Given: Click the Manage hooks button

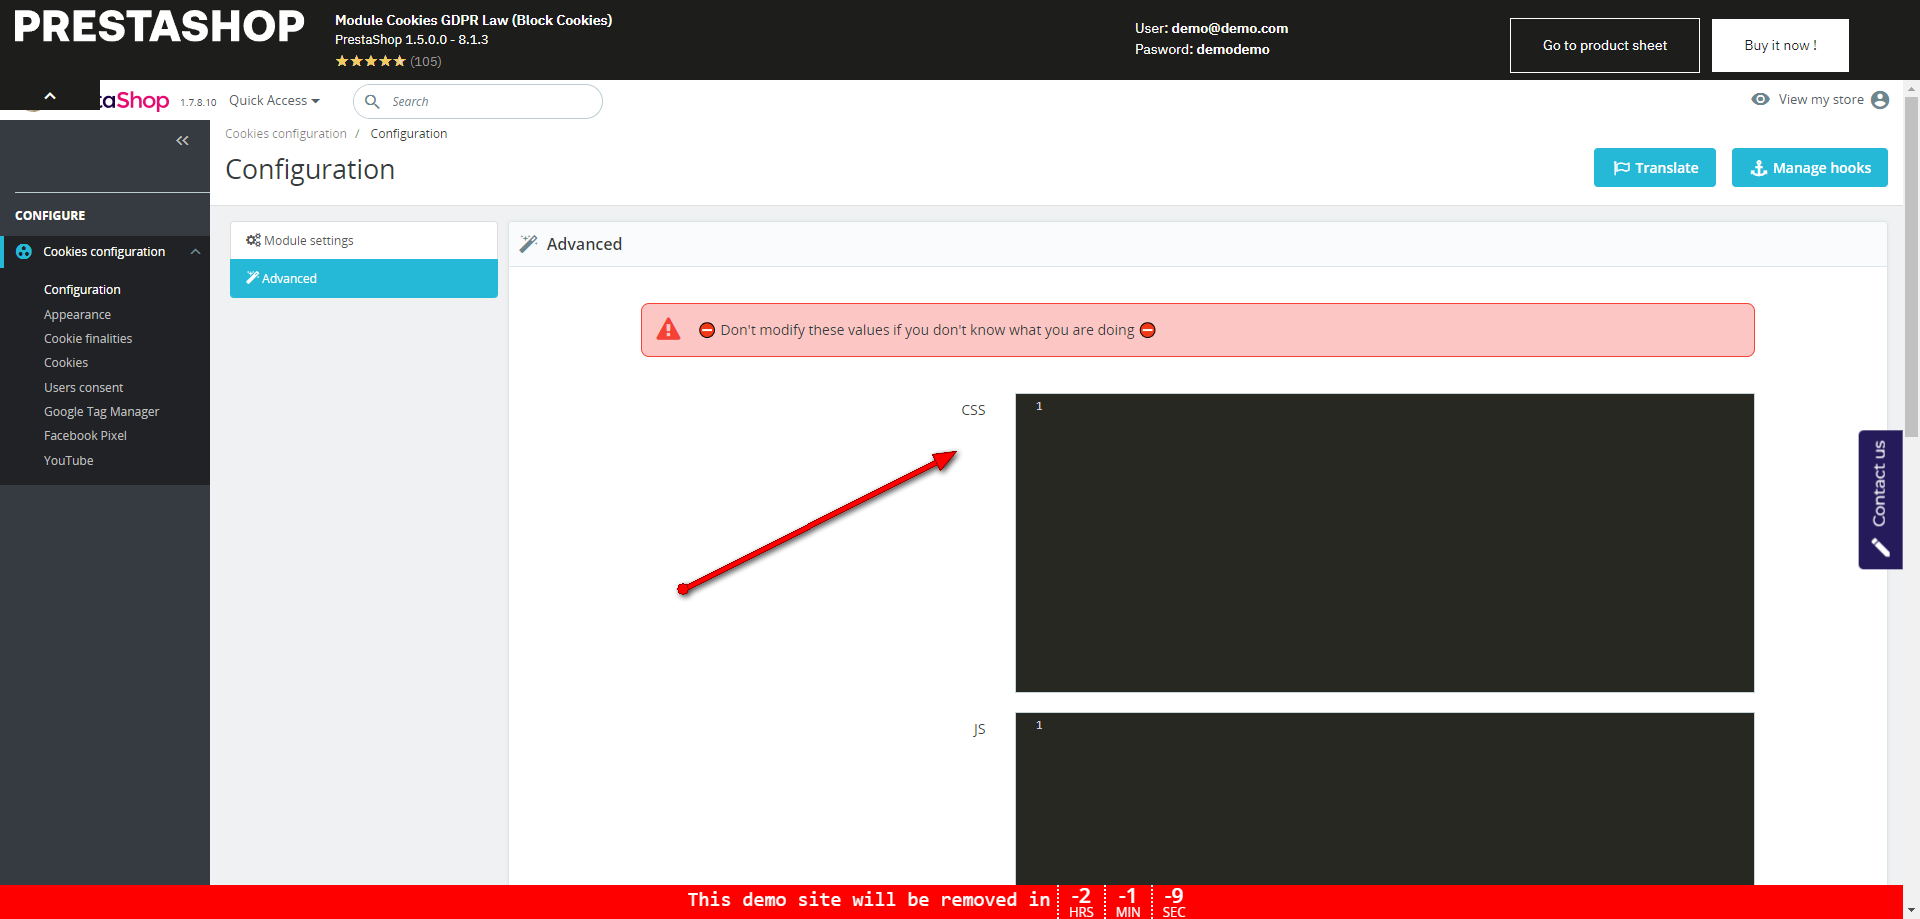Looking at the screenshot, I should coord(1810,168).
